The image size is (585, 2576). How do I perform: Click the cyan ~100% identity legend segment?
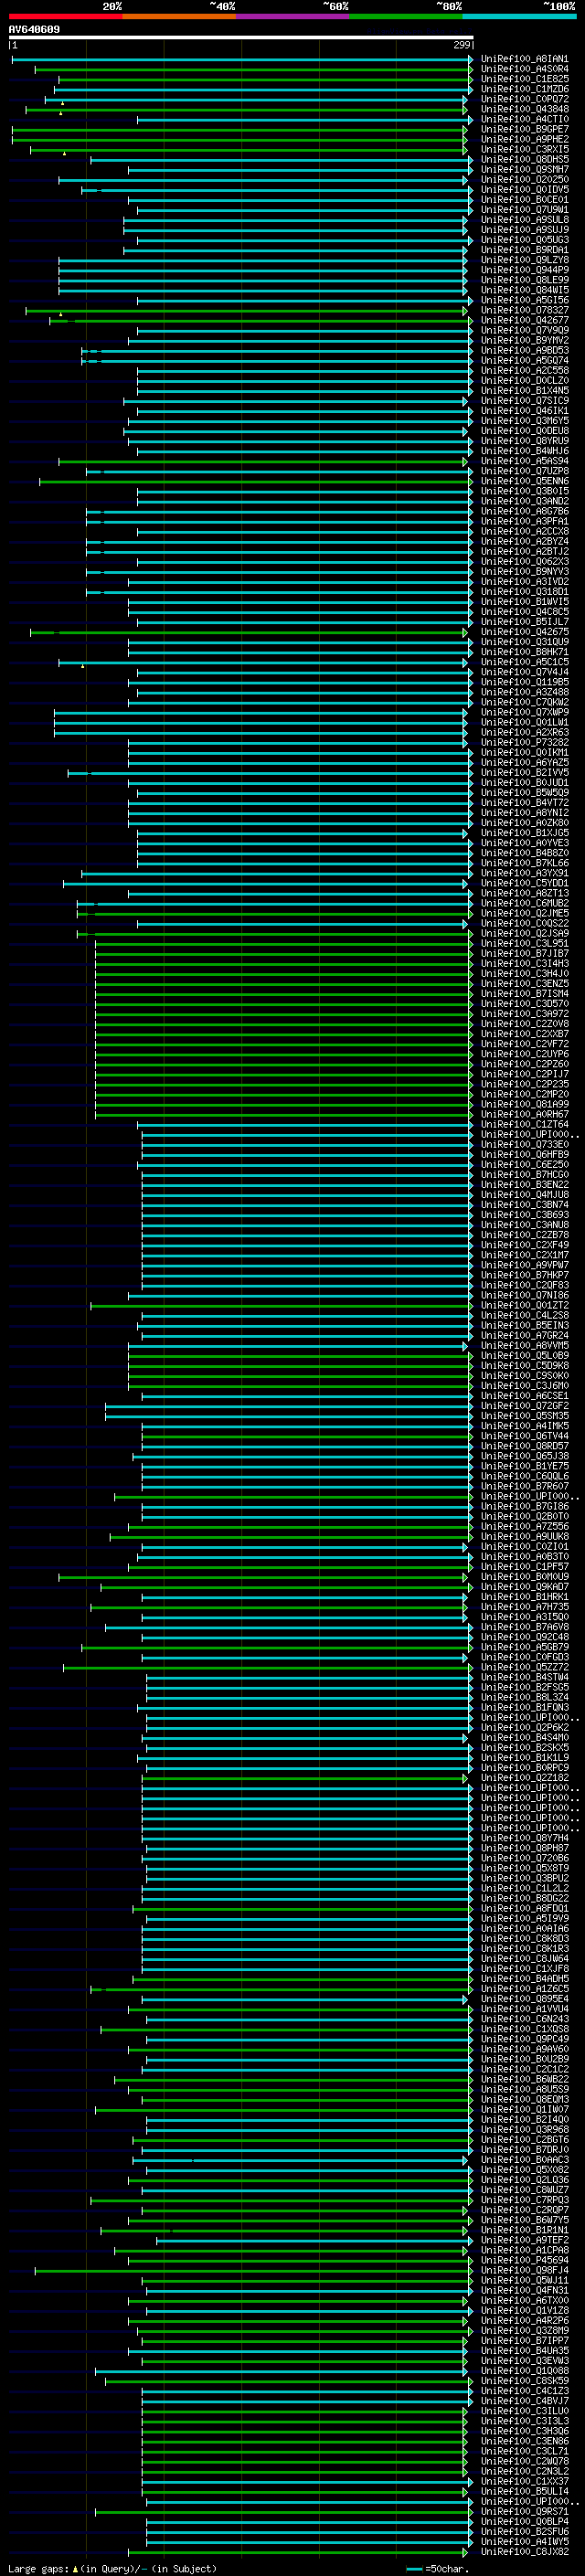[519, 17]
